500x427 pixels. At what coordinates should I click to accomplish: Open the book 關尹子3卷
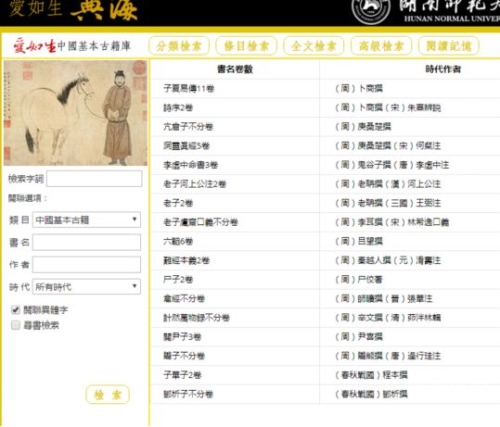tap(182, 337)
